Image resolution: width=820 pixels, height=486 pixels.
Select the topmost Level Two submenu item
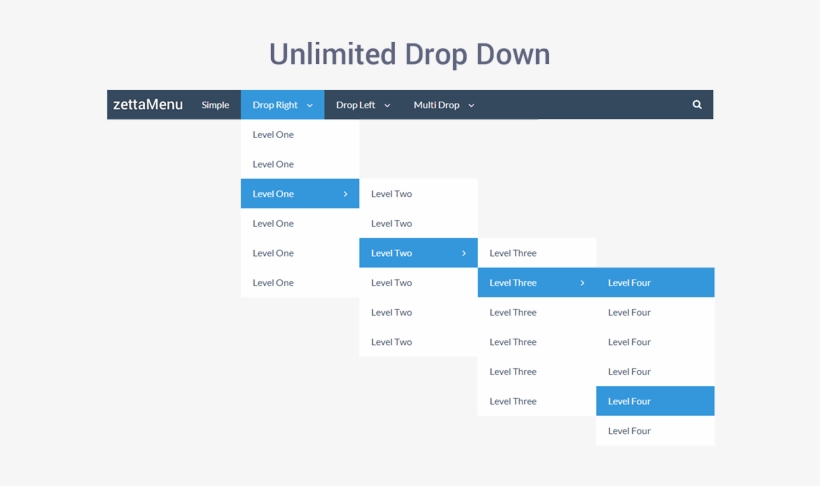(x=391, y=194)
